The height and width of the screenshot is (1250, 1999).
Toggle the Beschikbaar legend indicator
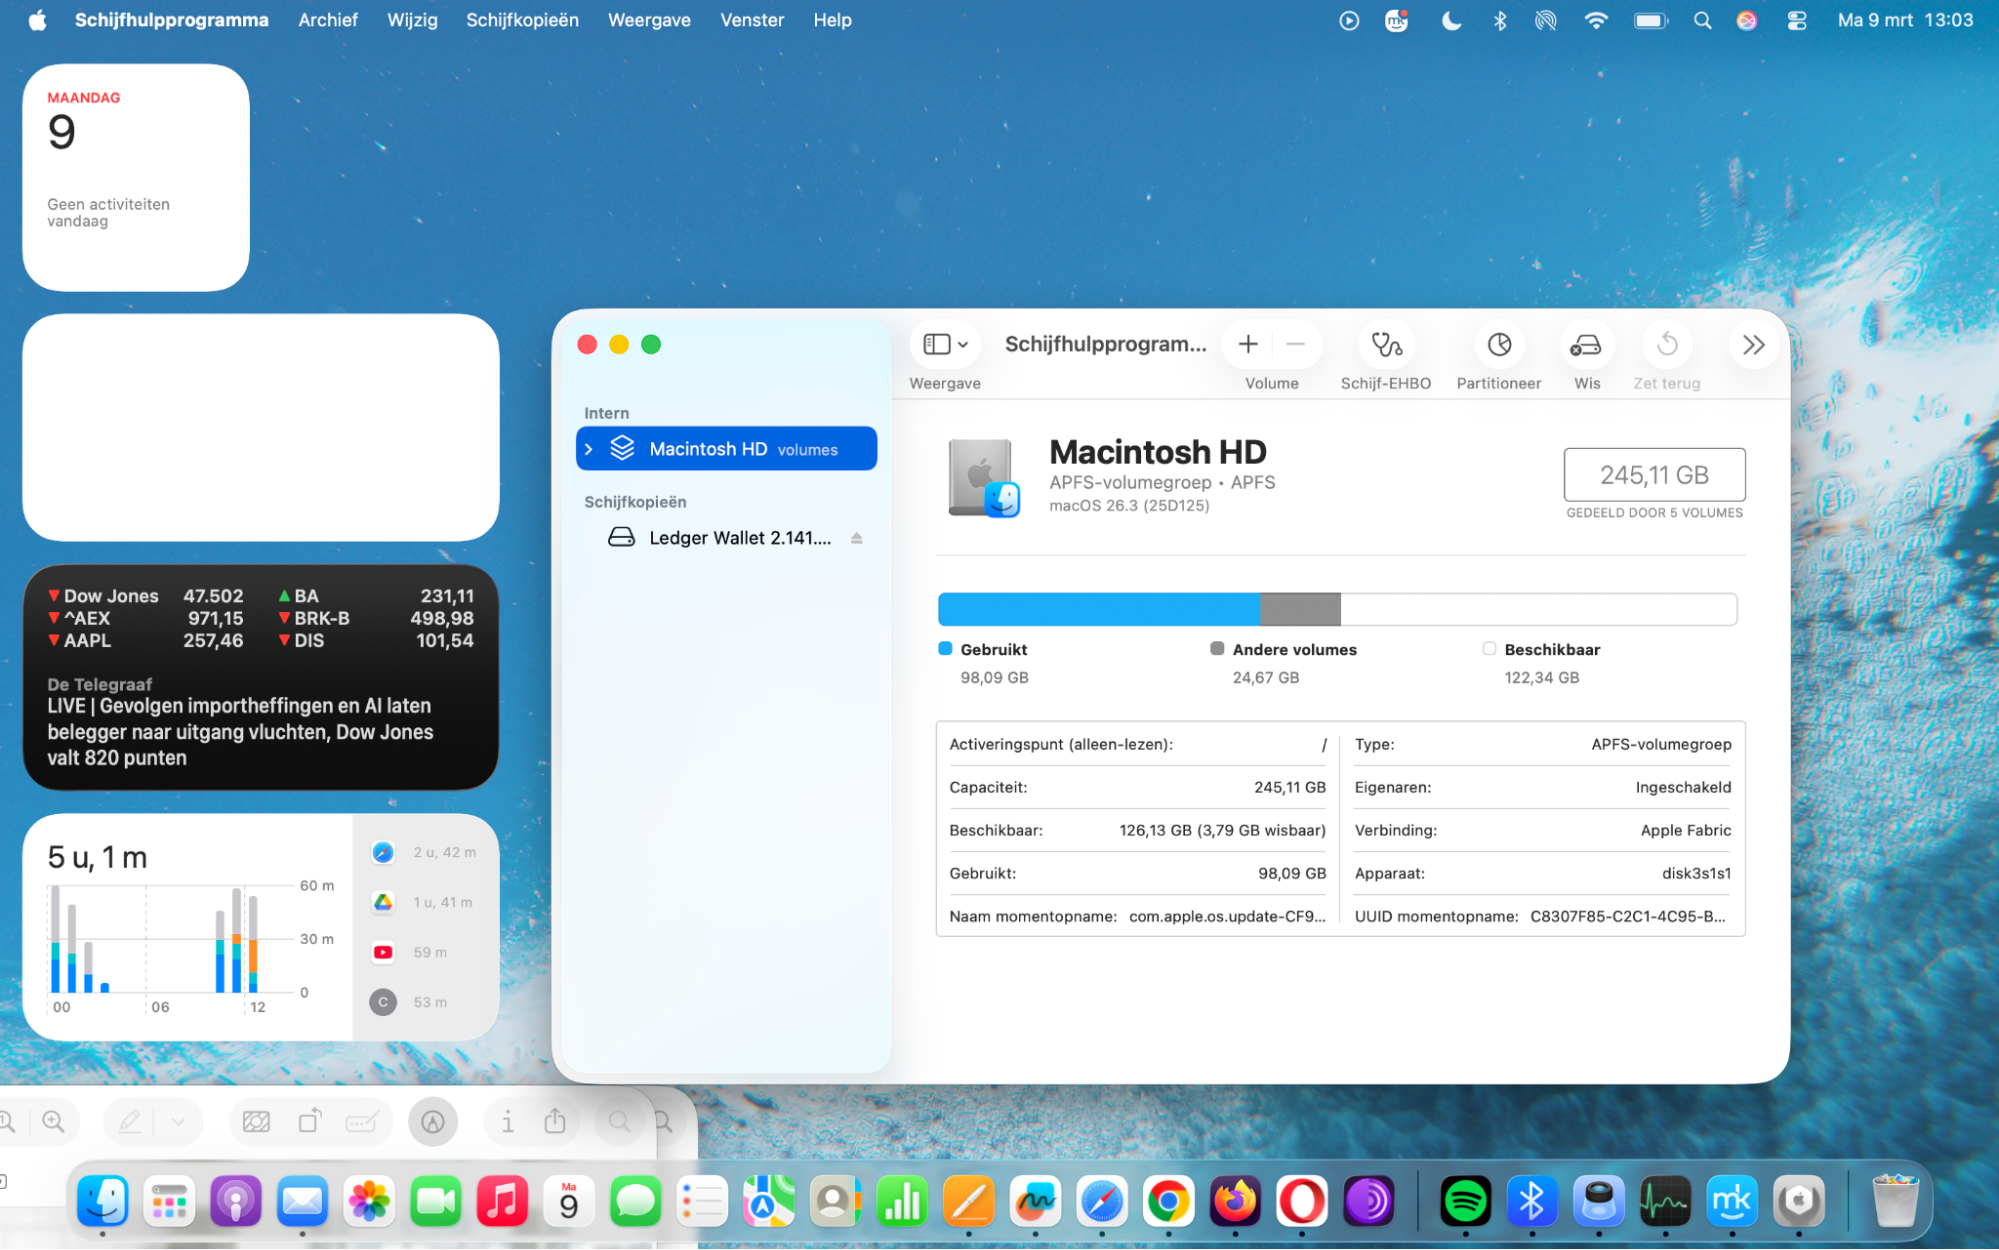click(x=1489, y=648)
